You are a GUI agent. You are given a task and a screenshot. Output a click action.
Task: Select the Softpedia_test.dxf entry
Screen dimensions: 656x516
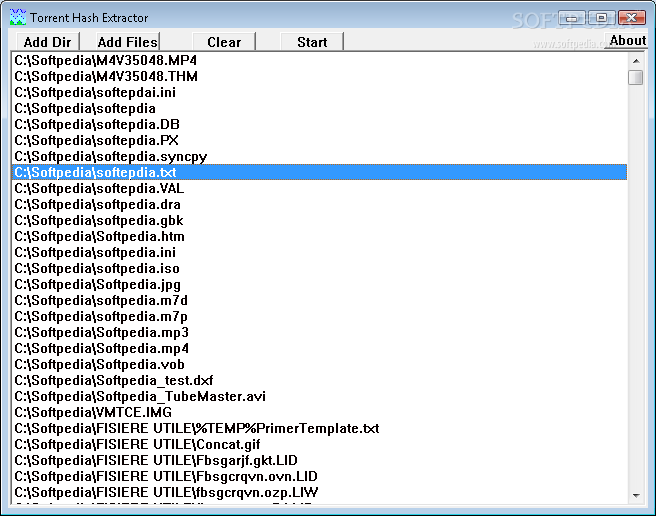[319, 380]
